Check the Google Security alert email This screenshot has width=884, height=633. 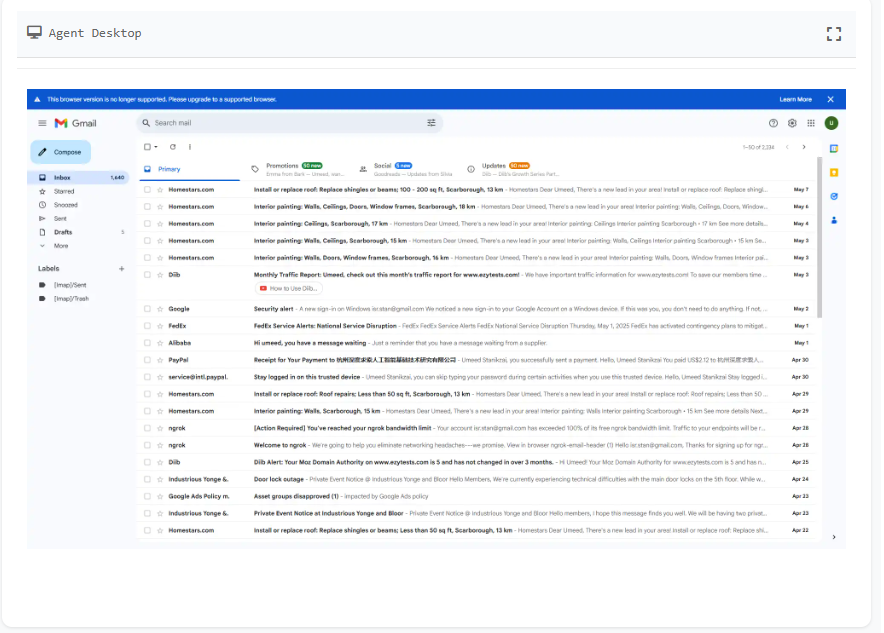coord(147,309)
